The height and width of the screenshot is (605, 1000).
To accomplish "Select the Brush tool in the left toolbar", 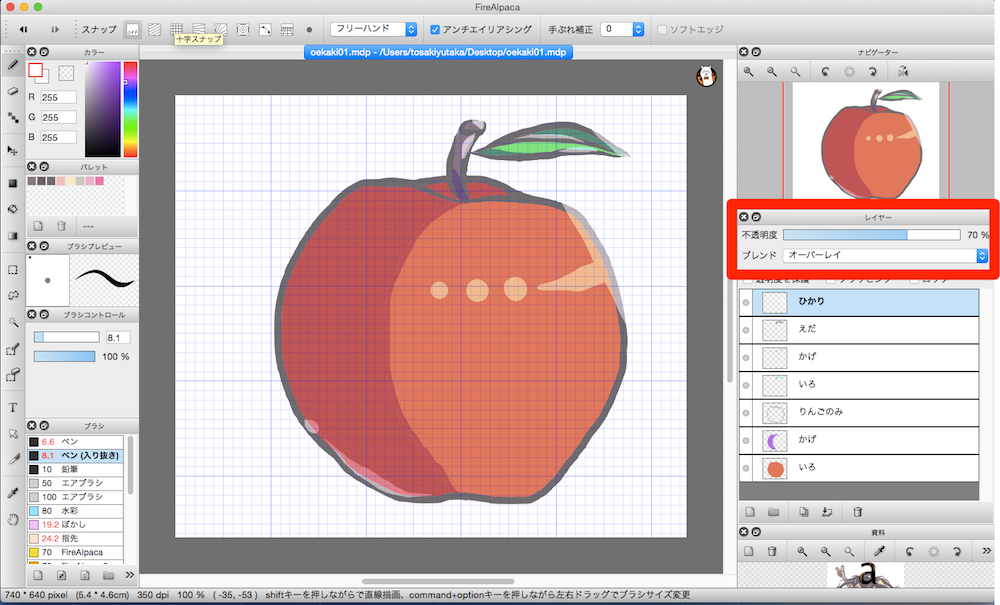I will (13, 64).
